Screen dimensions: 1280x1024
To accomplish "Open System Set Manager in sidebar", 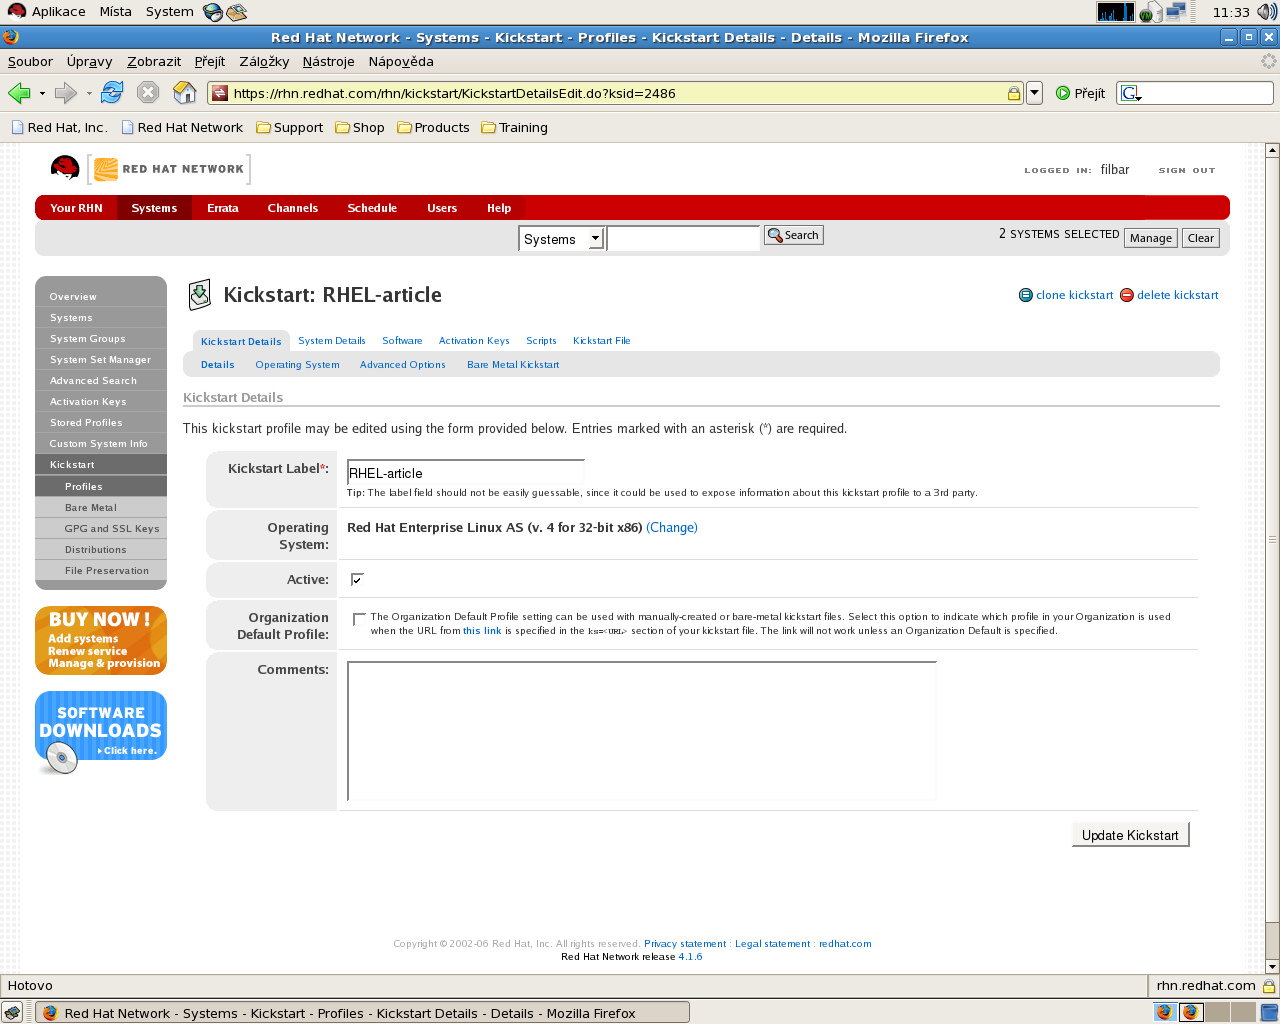I will [101, 360].
